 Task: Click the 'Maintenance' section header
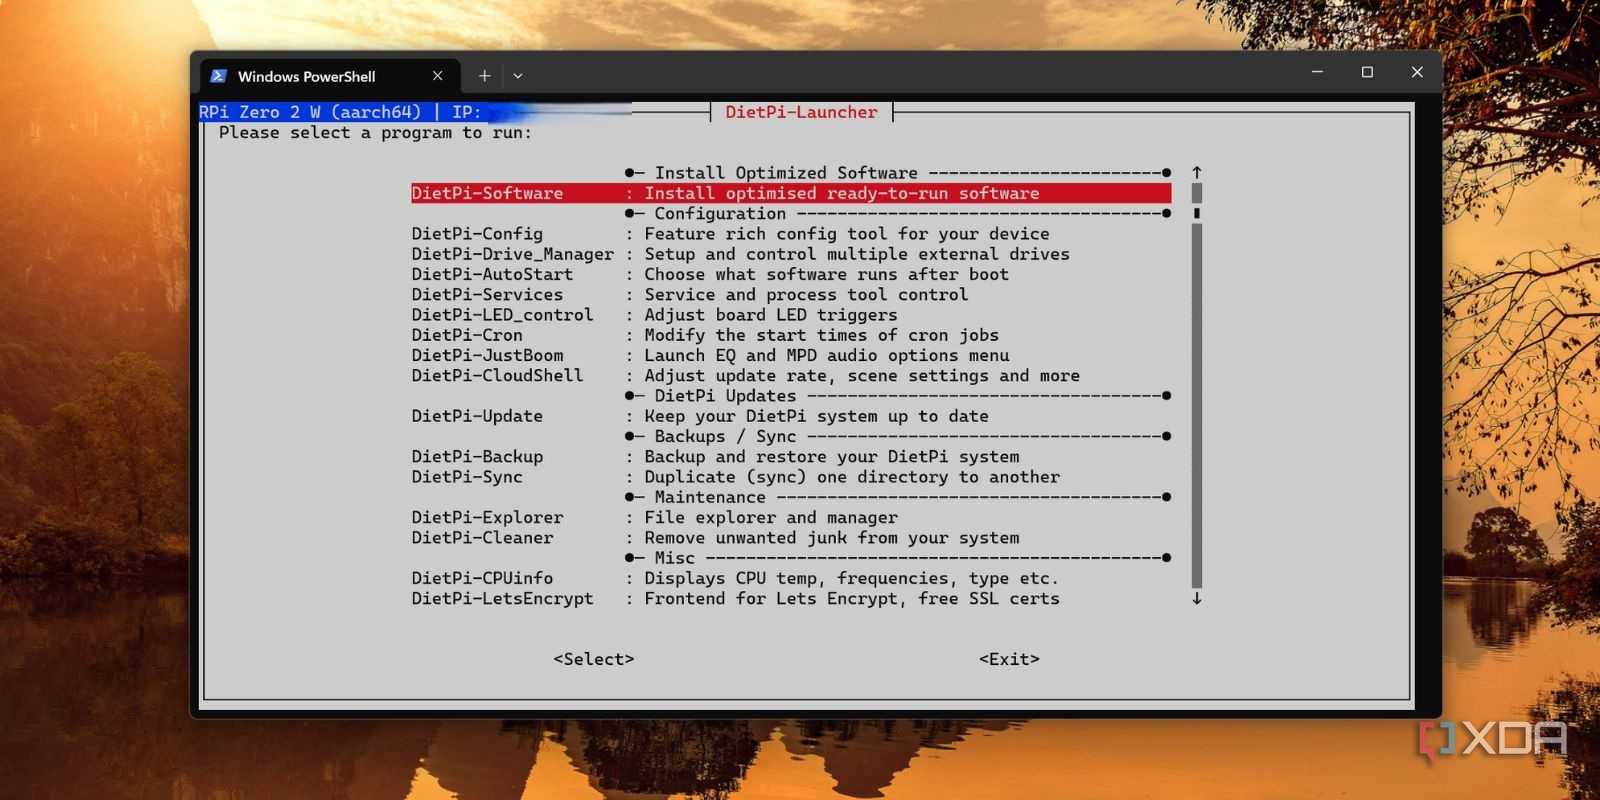pyautogui.click(x=710, y=497)
